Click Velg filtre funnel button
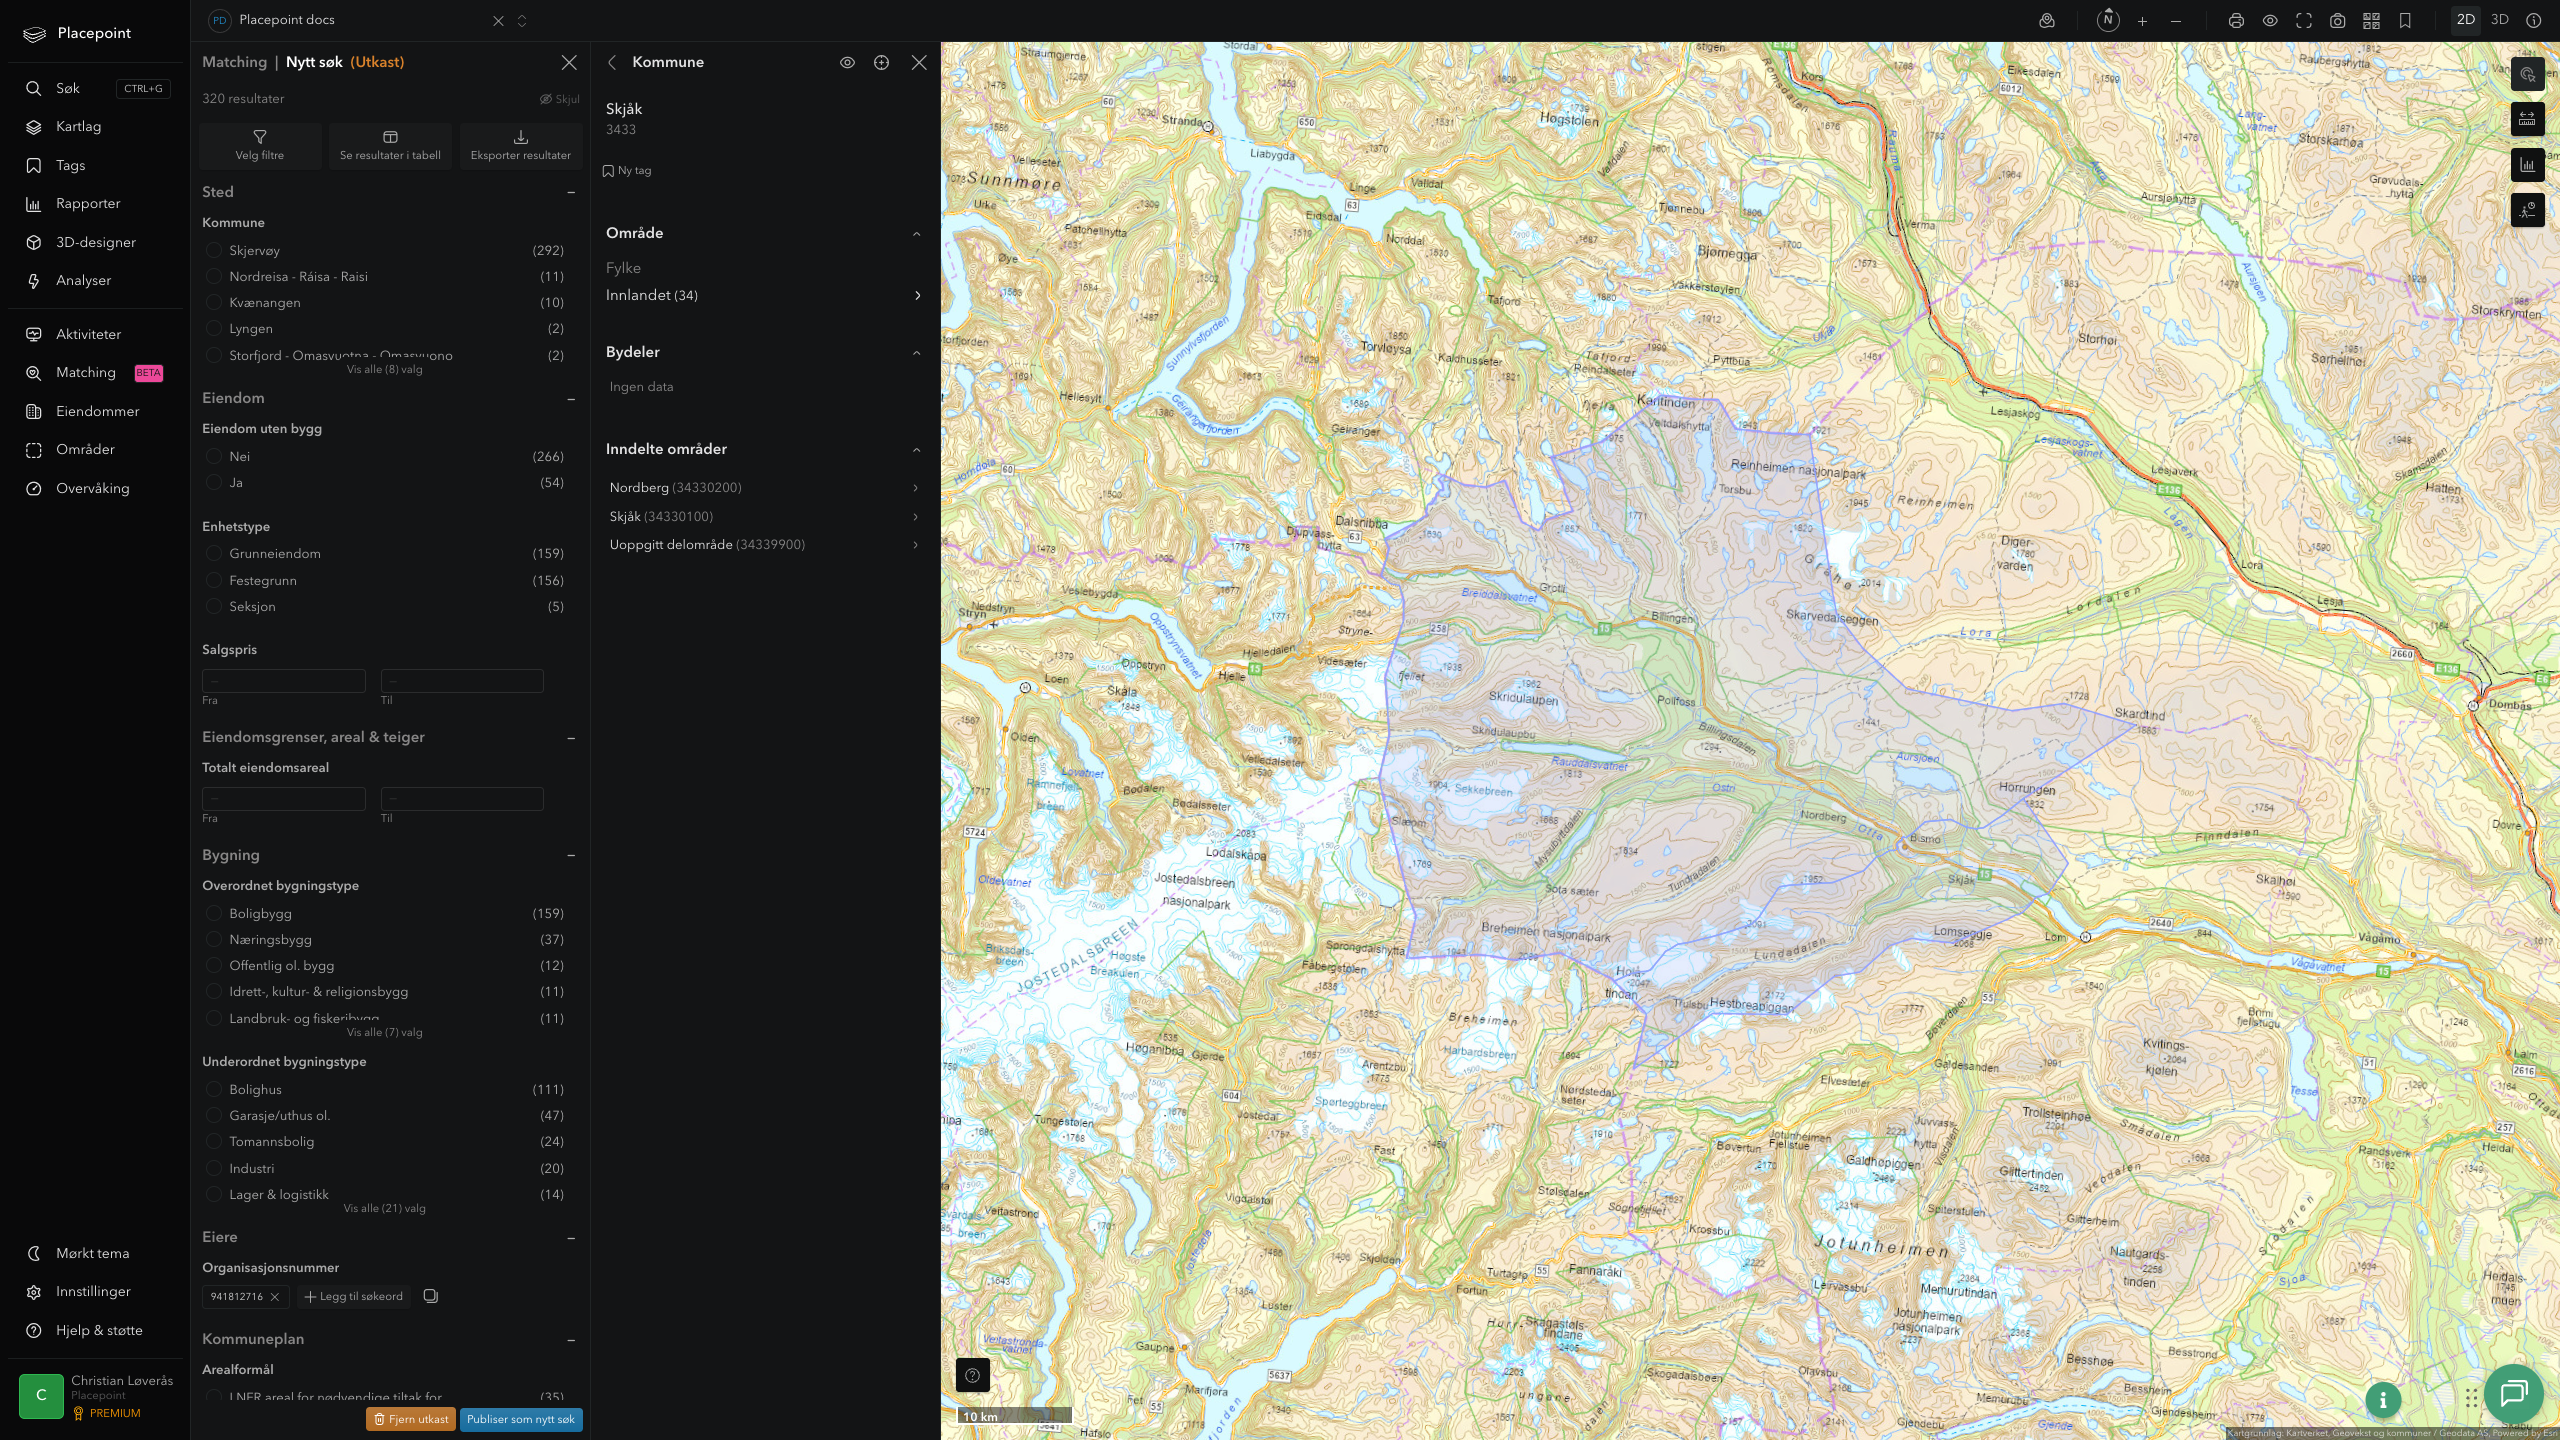The image size is (2560, 1440). click(260, 145)
